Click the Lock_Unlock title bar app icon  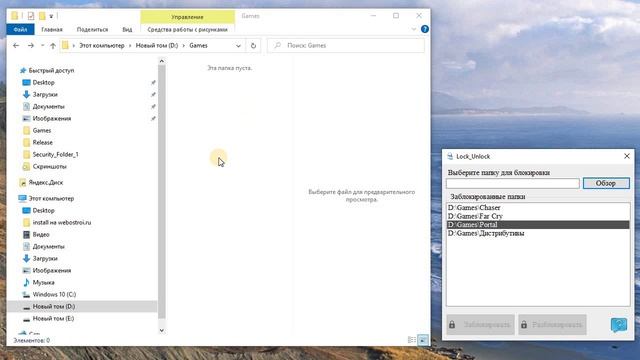pyautogui.click(x=450, y=156)
